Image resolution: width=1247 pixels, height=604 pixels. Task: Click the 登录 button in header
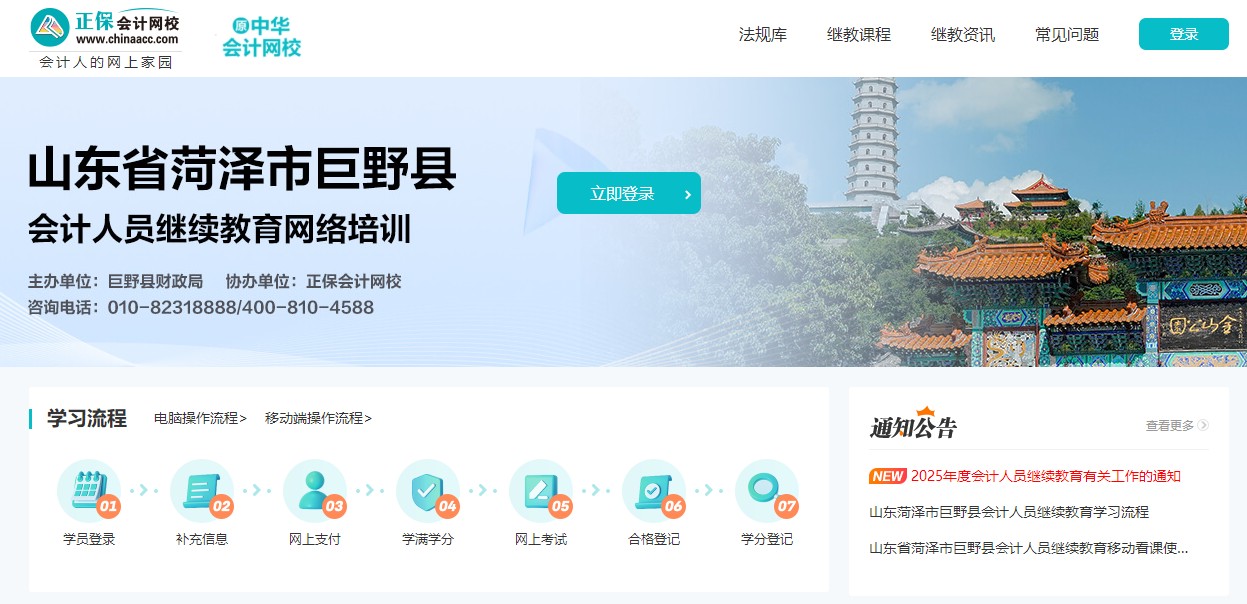(1184, 34)
